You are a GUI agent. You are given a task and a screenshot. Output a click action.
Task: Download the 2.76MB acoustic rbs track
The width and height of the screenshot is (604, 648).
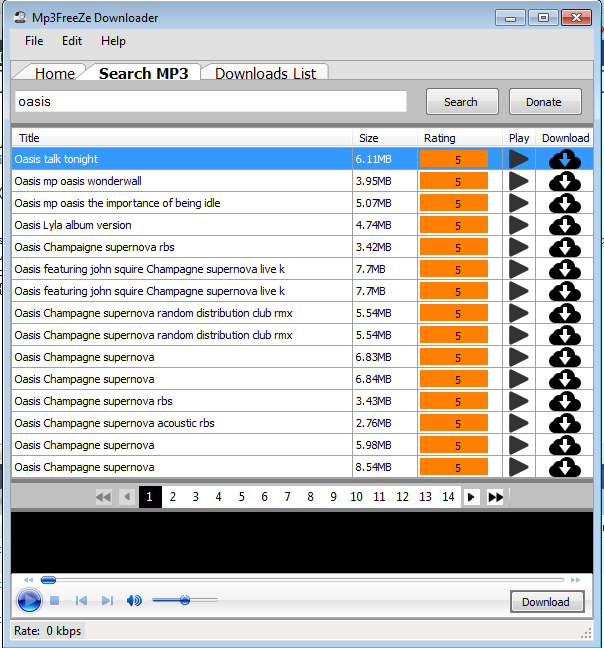tap(565, 424)
